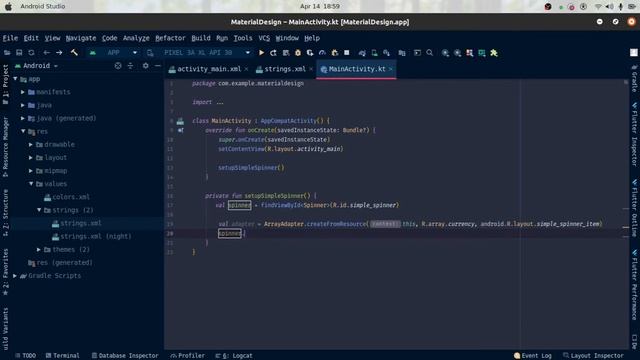The width and height of the screenshot is (640, 360).
Task: Select strings.xml (night) in project tree
Action: pyautogui.click(x=91, y=236)
